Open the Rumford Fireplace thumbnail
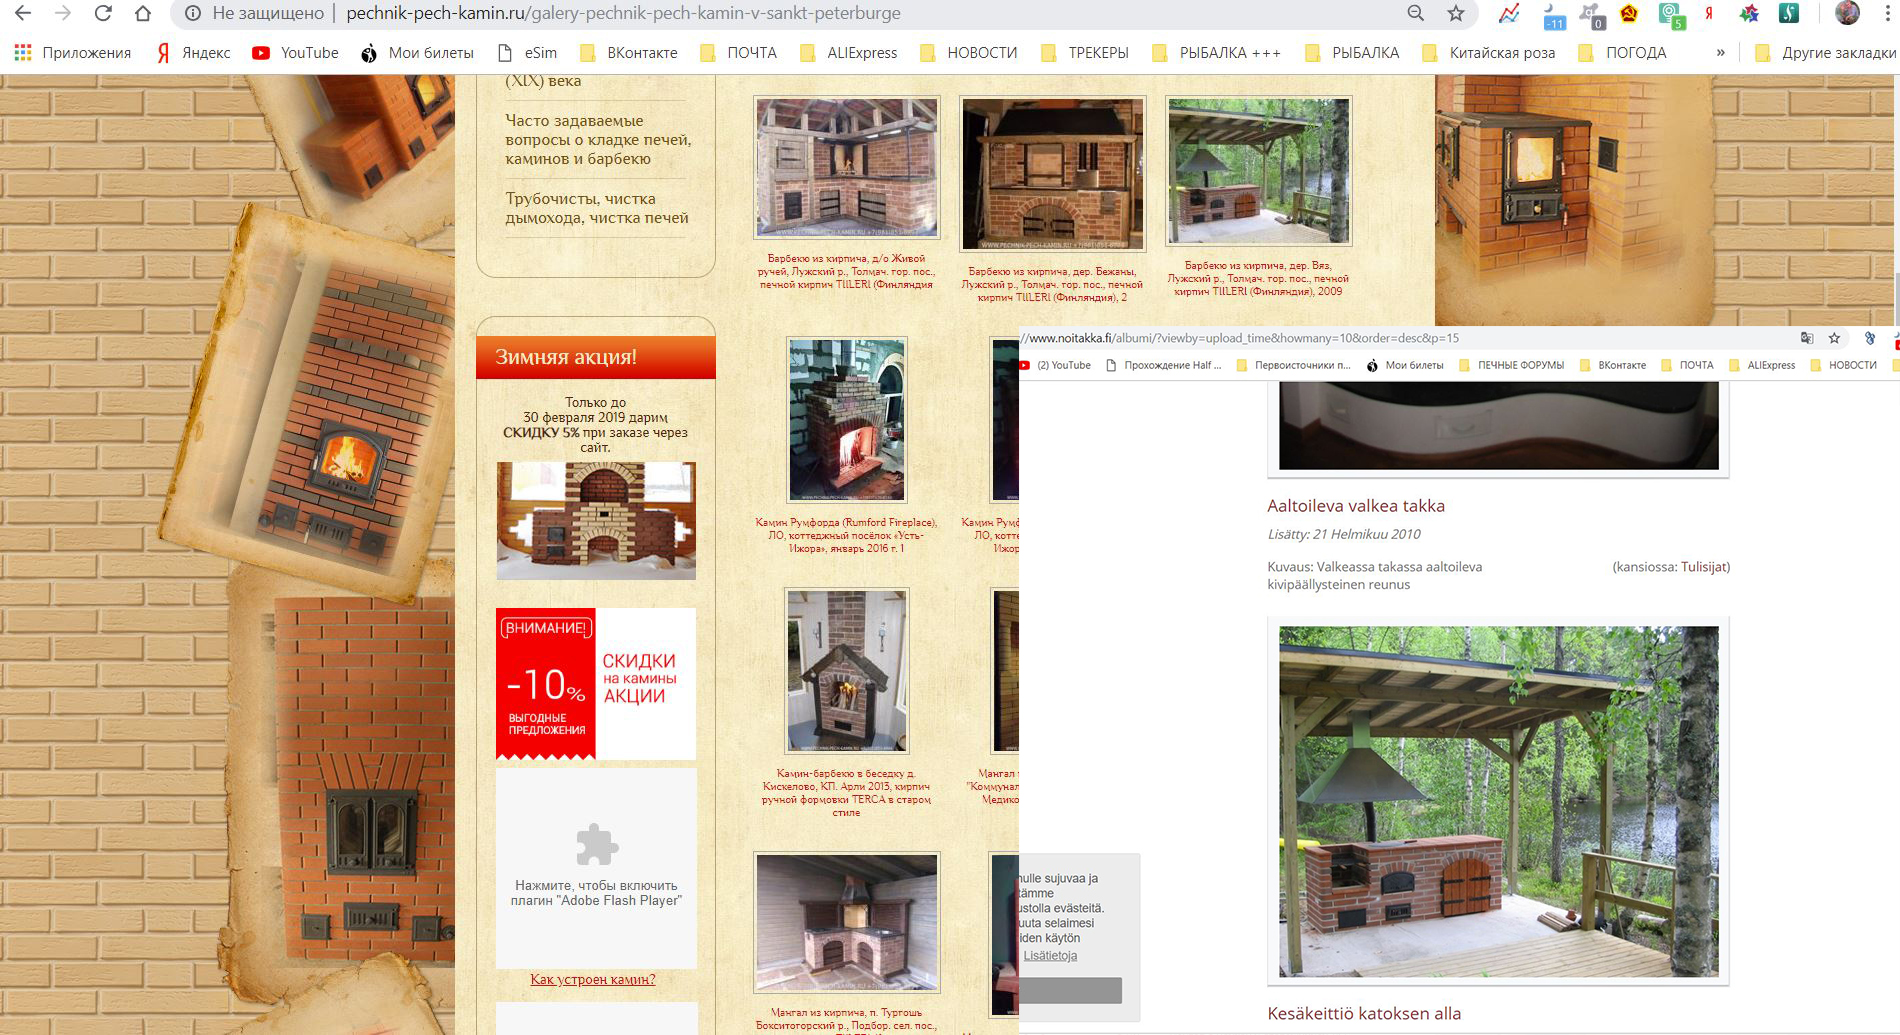The width and height of the screenshot is (1900, 1035). tap(847, 420)
